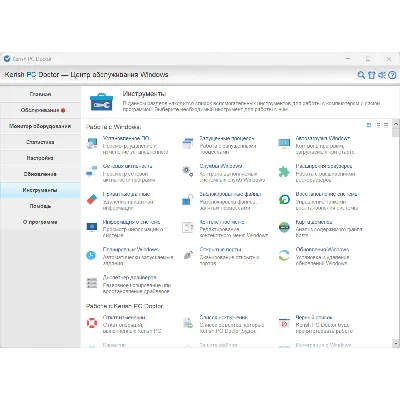
Task: Open the padlock locked files icon
Action: click(188, 199)
